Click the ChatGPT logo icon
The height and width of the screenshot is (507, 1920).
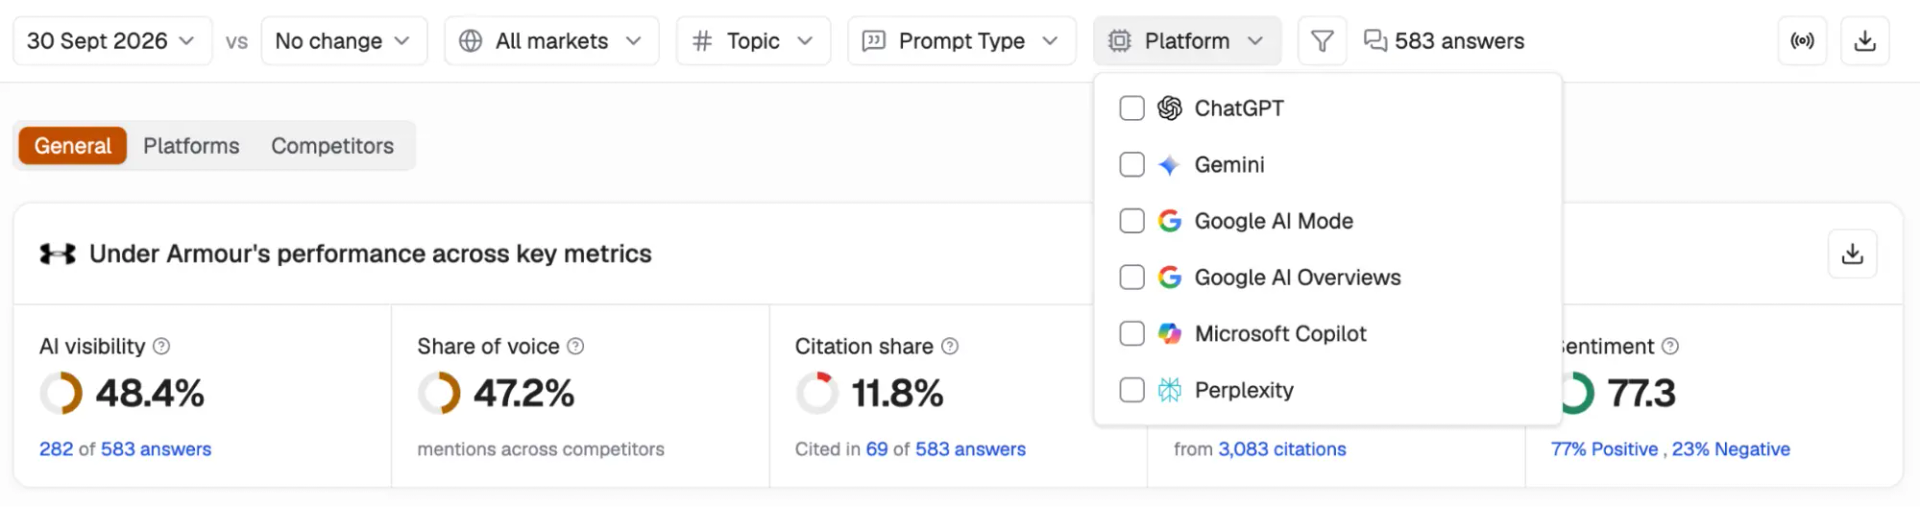(x=1169, y=108)
